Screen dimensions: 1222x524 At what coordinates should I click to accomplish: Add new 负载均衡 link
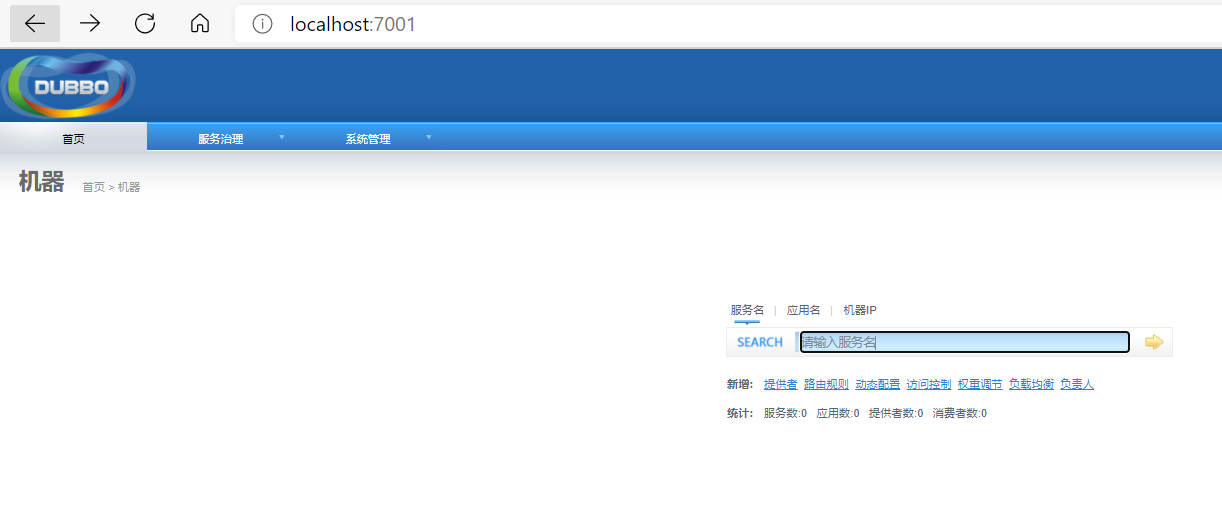click(x=1031, y=384)
